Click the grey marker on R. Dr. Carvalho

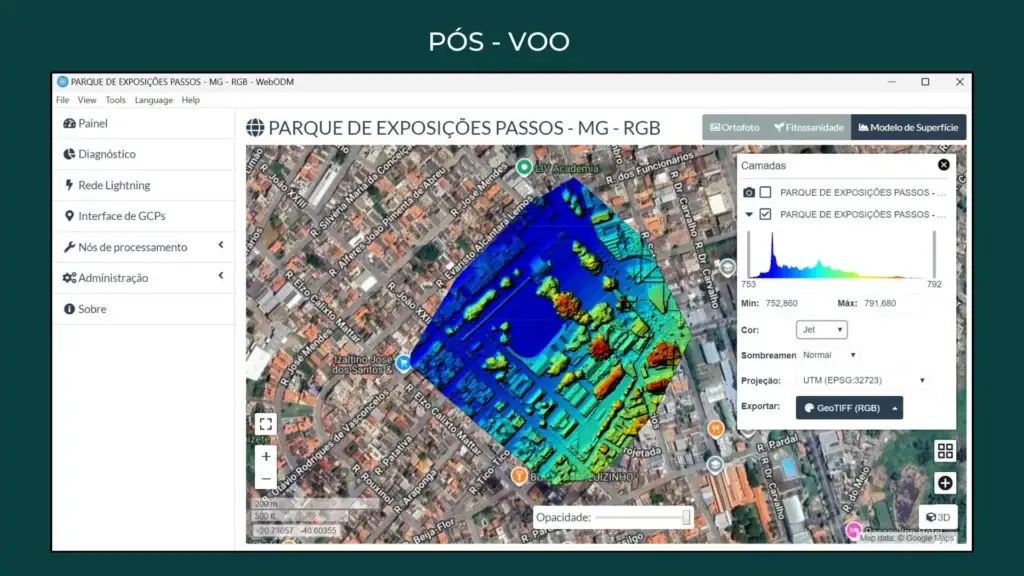727,267
